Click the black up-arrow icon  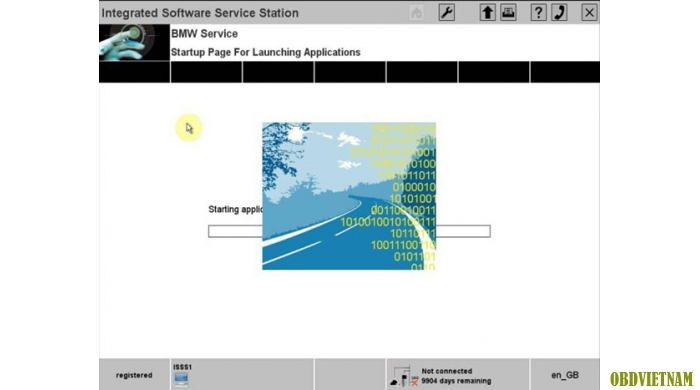click(x=488, y=12)
